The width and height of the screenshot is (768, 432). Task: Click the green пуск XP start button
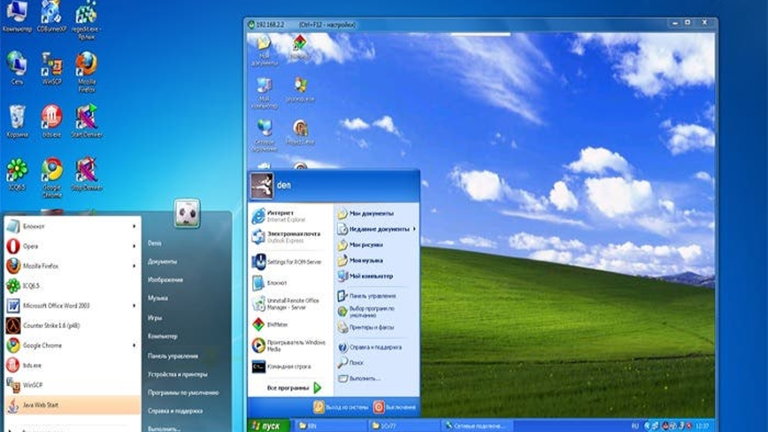[x=269, y=426]
